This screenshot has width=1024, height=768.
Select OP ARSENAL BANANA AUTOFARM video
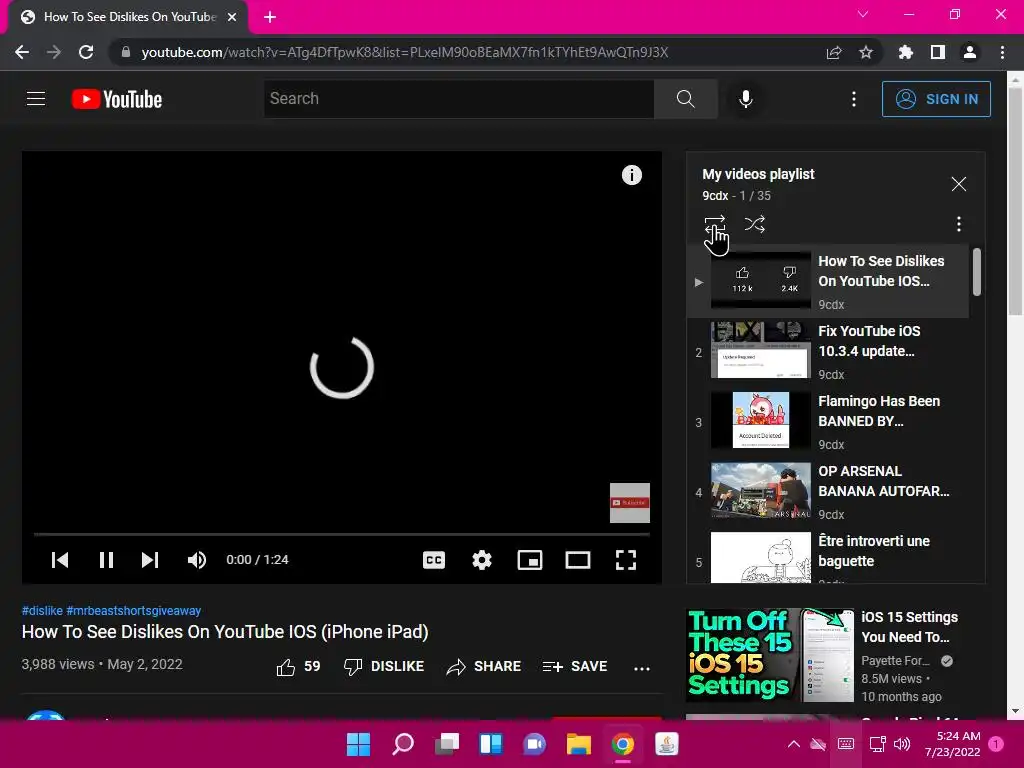[x=828, y=491]
